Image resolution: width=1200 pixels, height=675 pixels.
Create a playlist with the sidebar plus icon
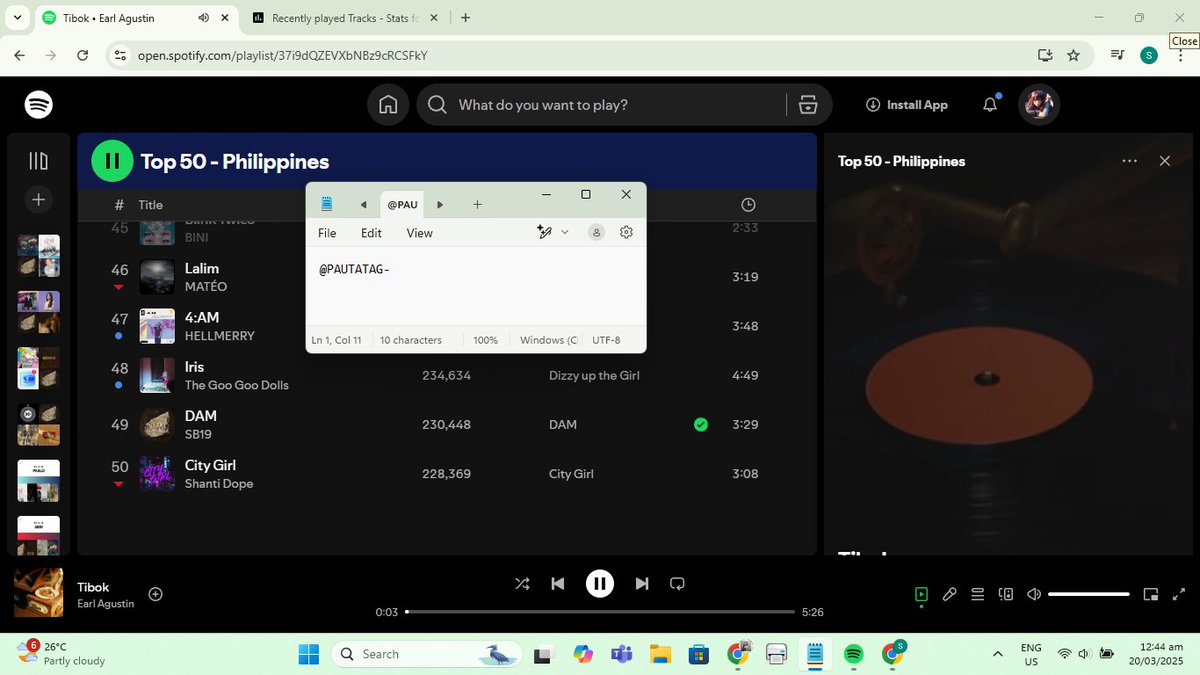38,200
